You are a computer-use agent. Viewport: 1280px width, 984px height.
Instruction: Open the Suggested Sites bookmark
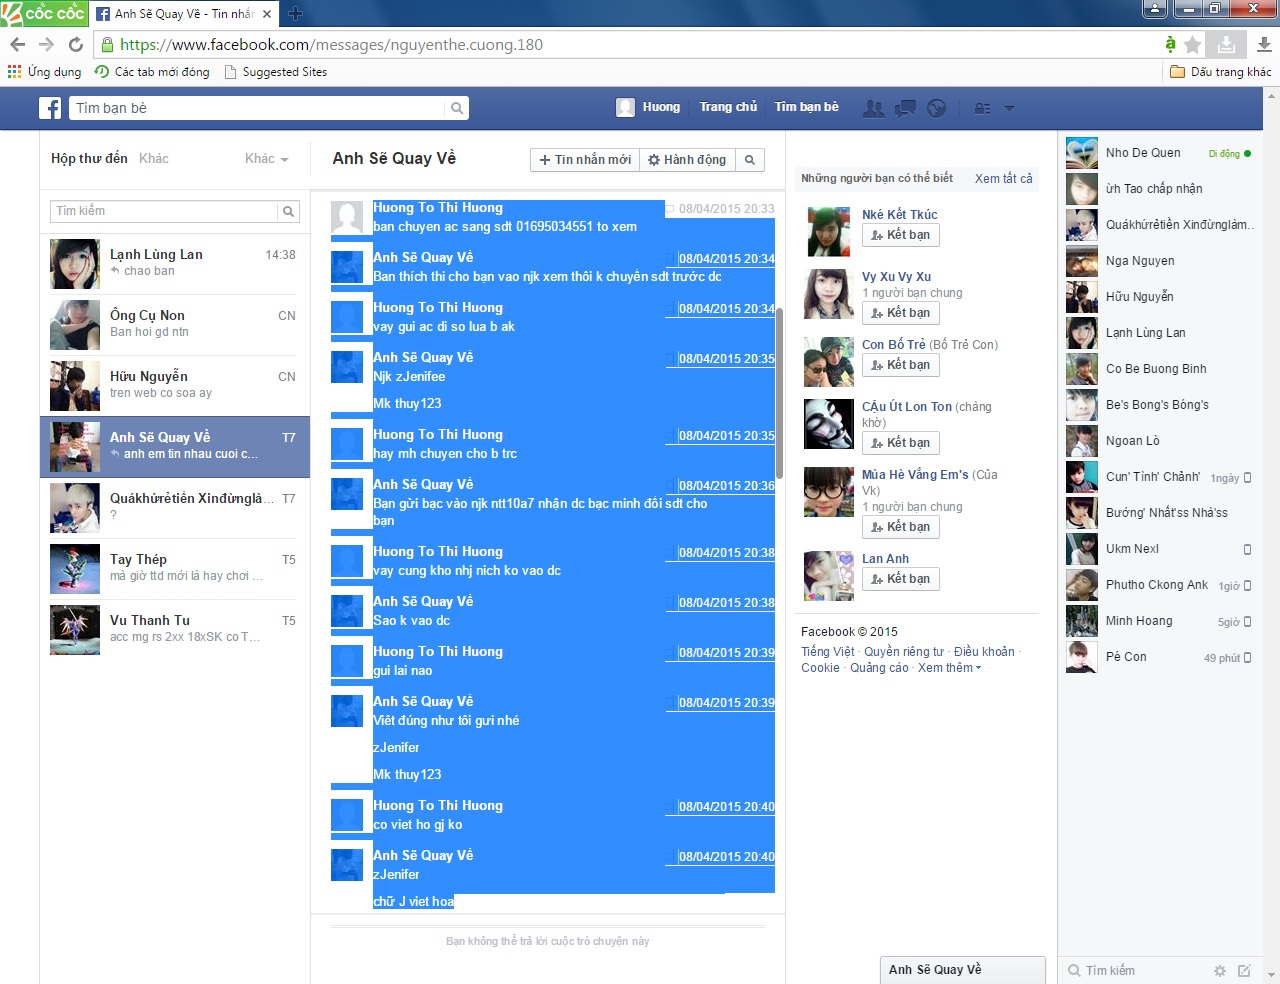point(276,72)
